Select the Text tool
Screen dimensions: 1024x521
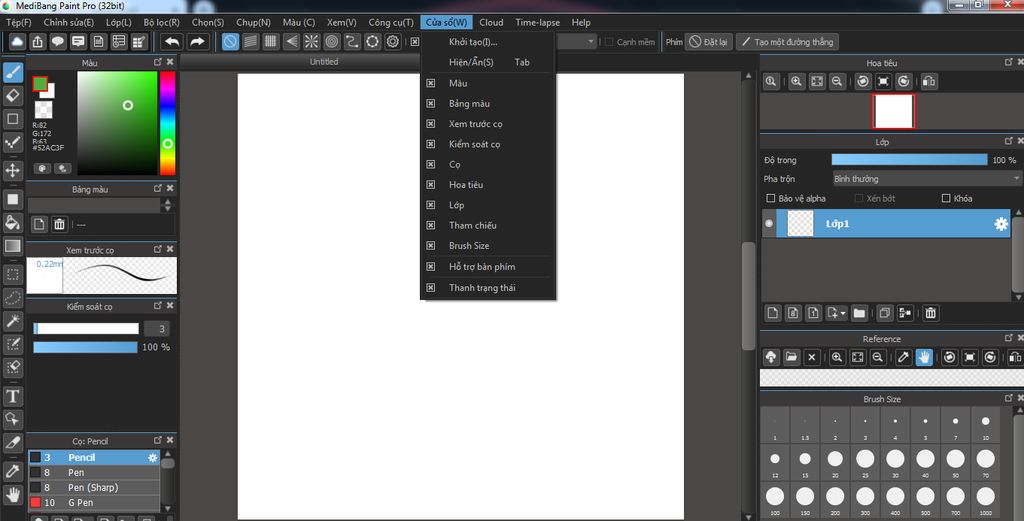pos(13,396)
